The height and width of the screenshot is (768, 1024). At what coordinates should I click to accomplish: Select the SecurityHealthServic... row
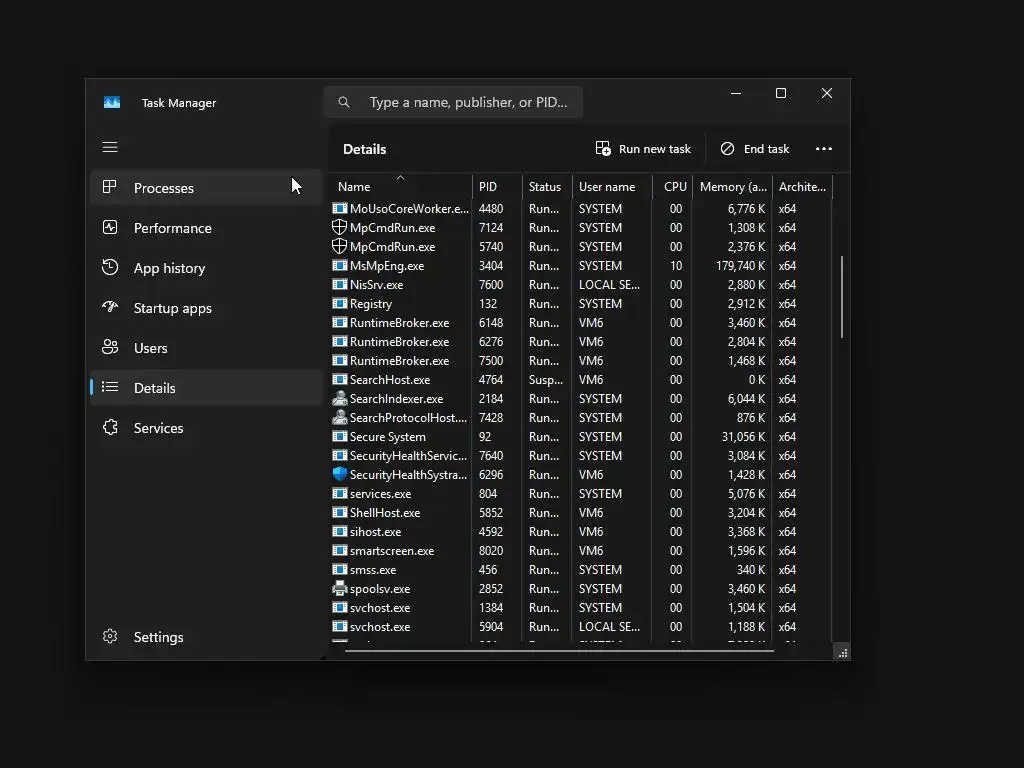[x=580, y=455]
